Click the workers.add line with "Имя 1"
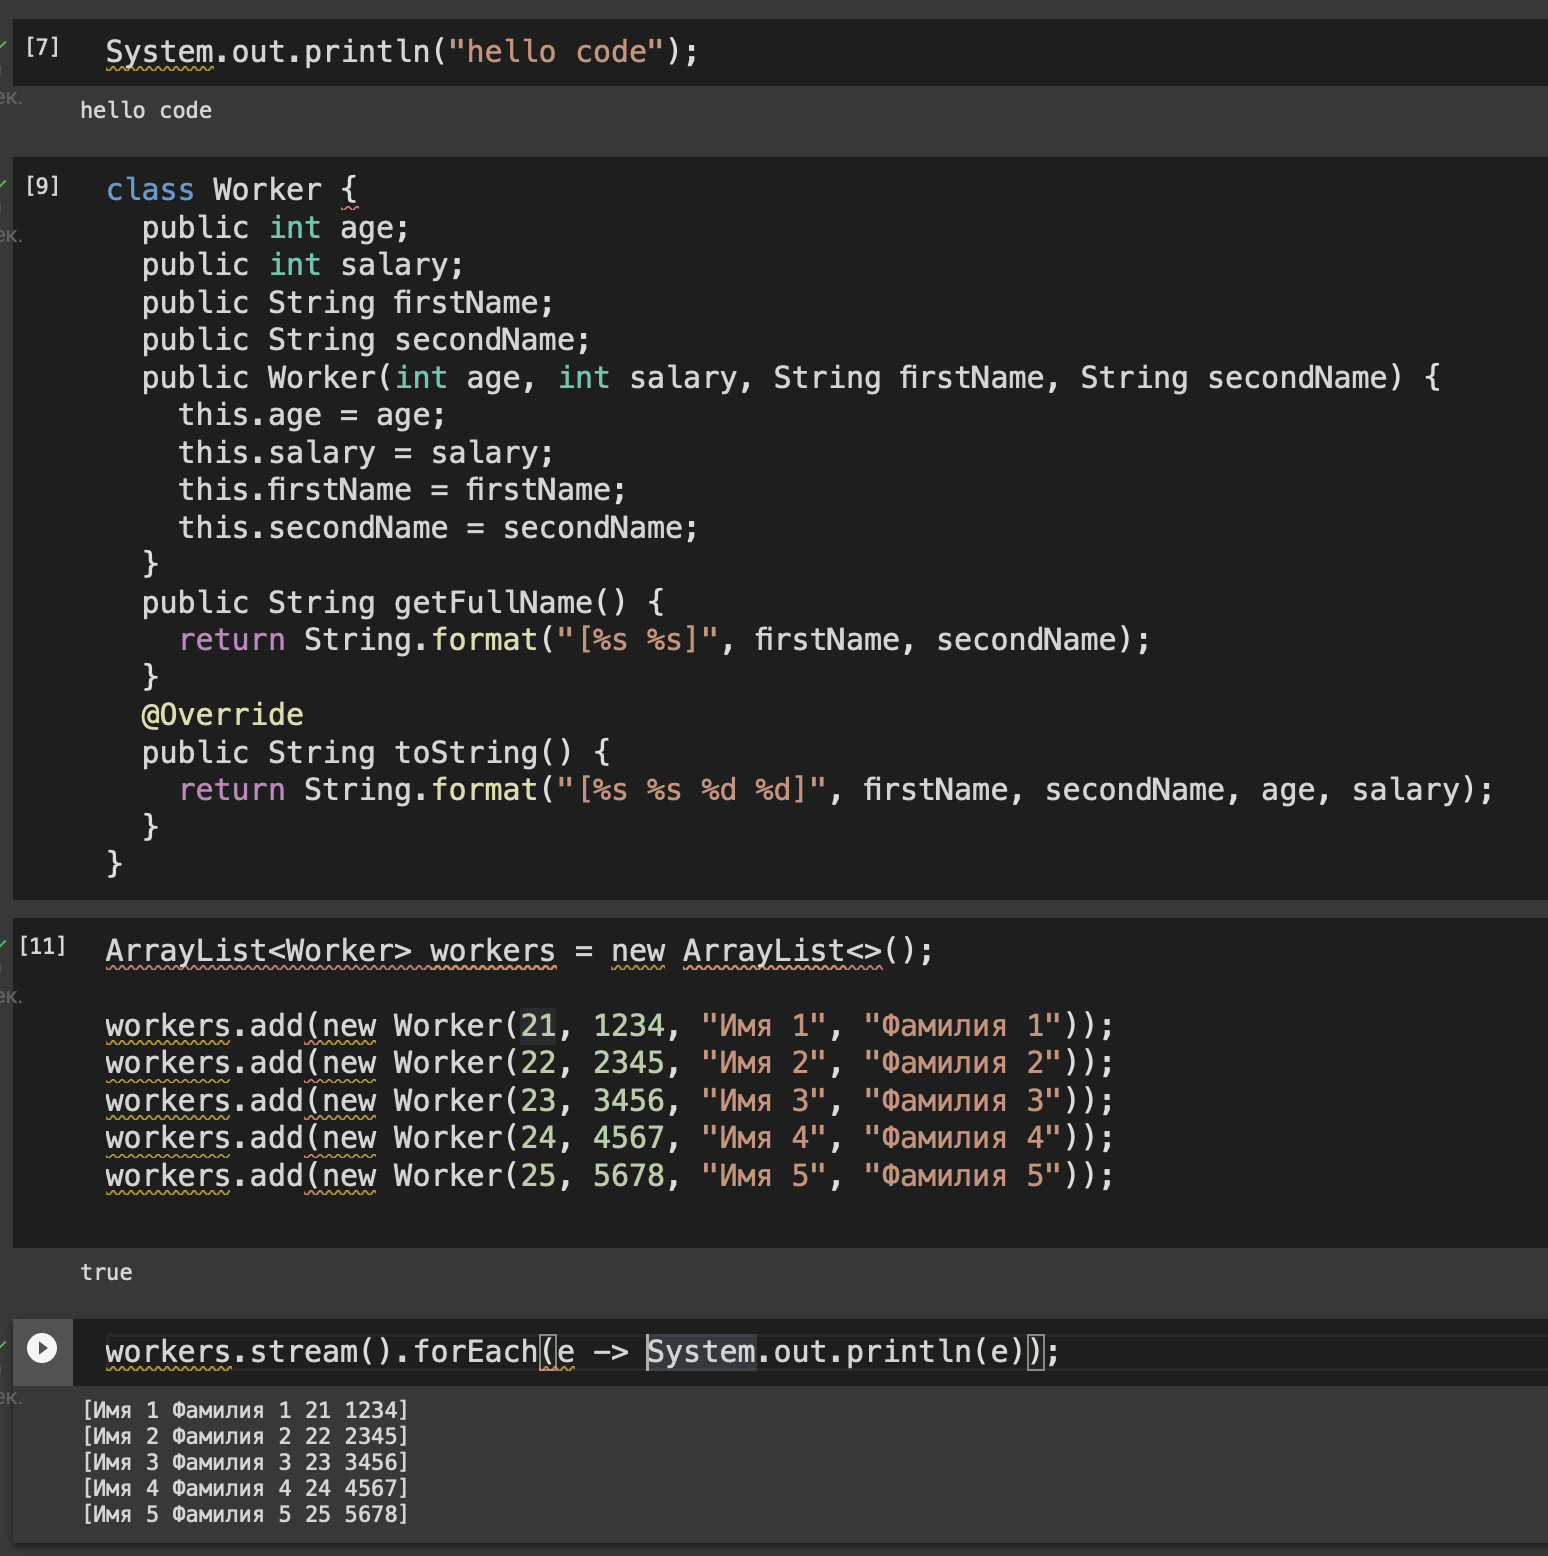This screenshot has height=1556, width=1548. pyautogui.click(x=608, y=1026)
